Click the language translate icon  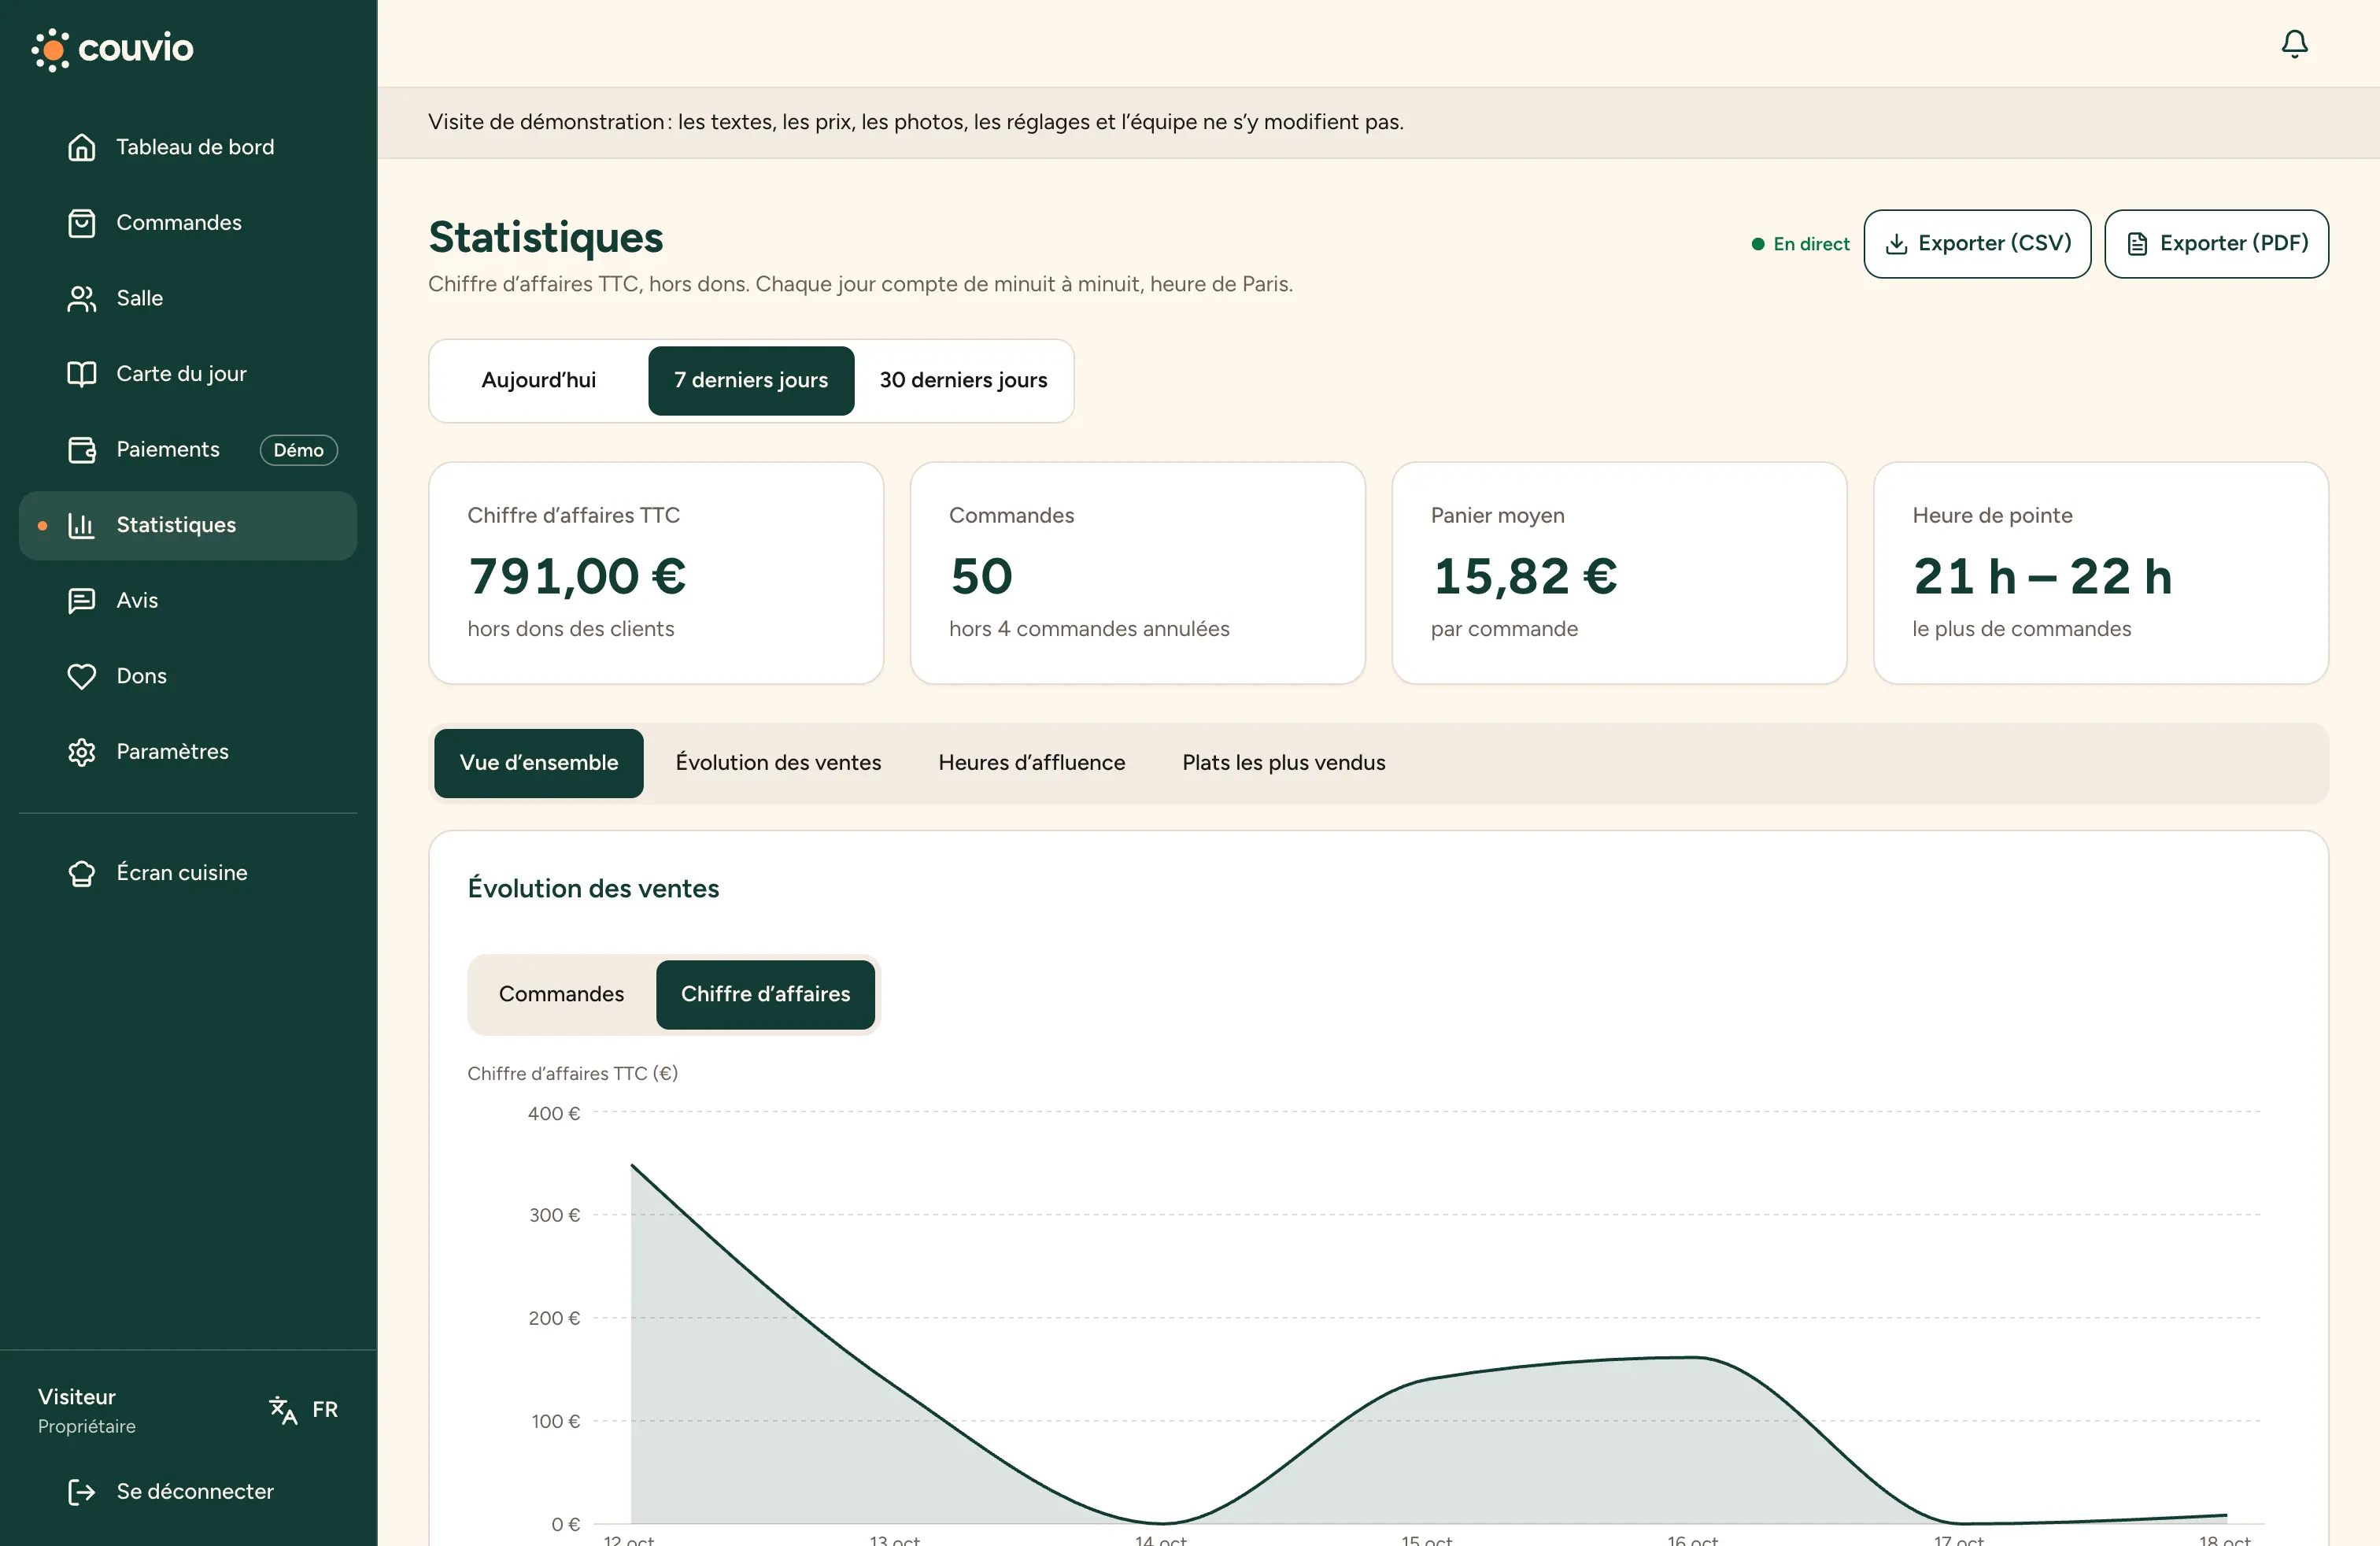point(283,1409)
